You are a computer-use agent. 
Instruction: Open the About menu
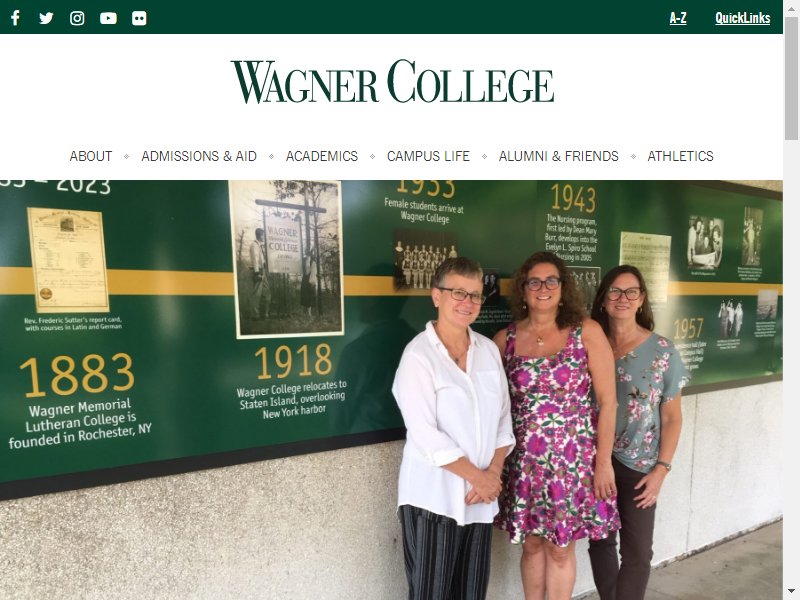tap(91, 156)
